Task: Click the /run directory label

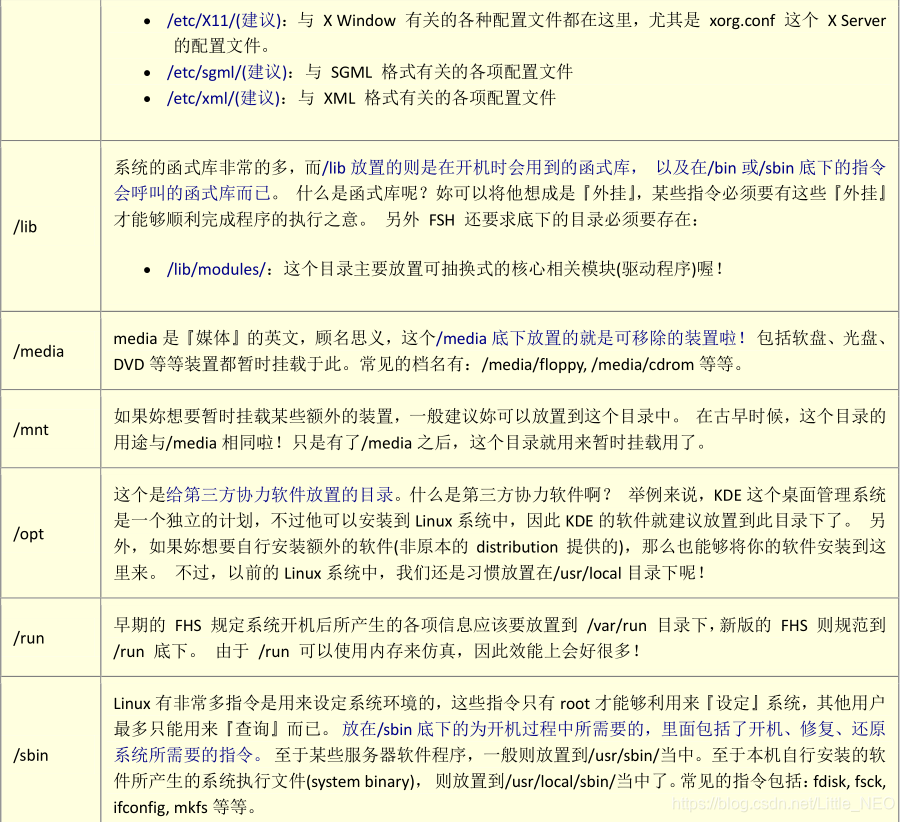Action: pyautogui.click(x=27, y=637)
